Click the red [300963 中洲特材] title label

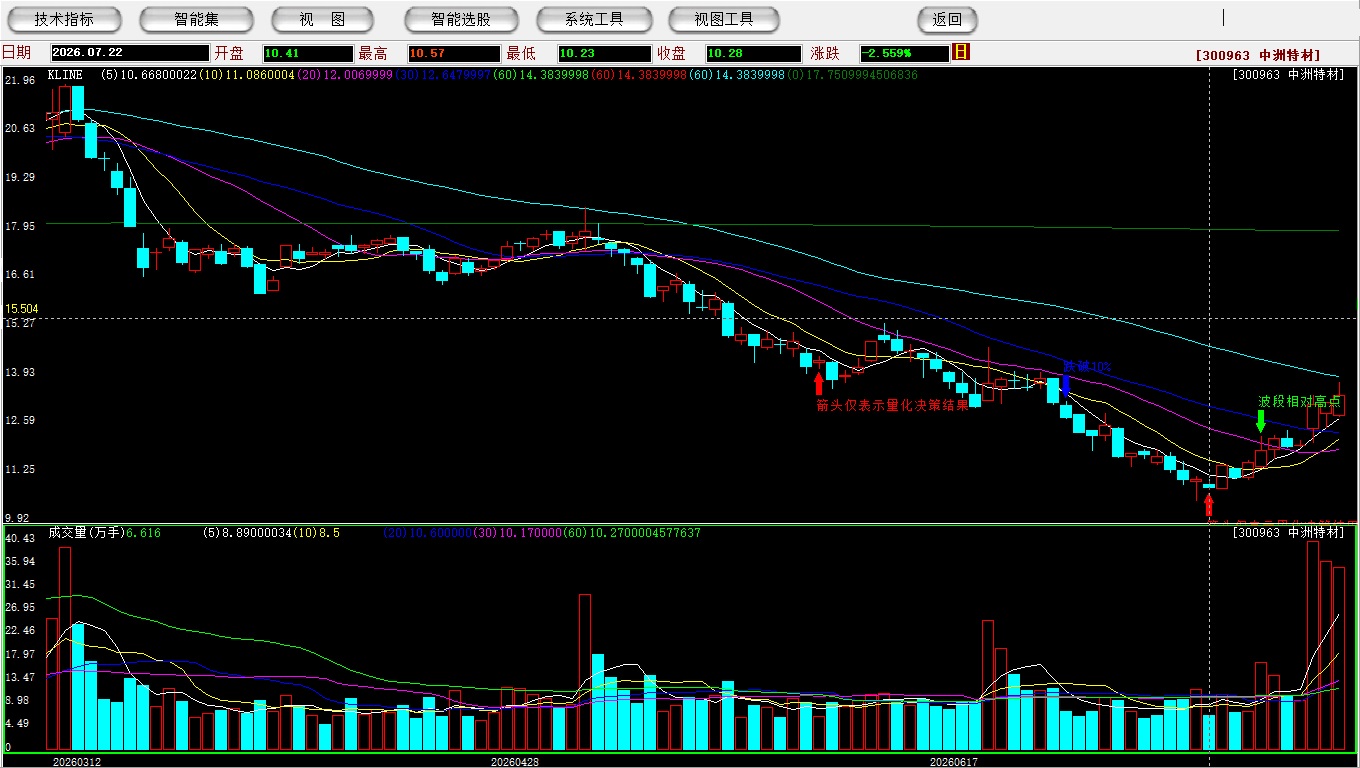click(1258, 55)
